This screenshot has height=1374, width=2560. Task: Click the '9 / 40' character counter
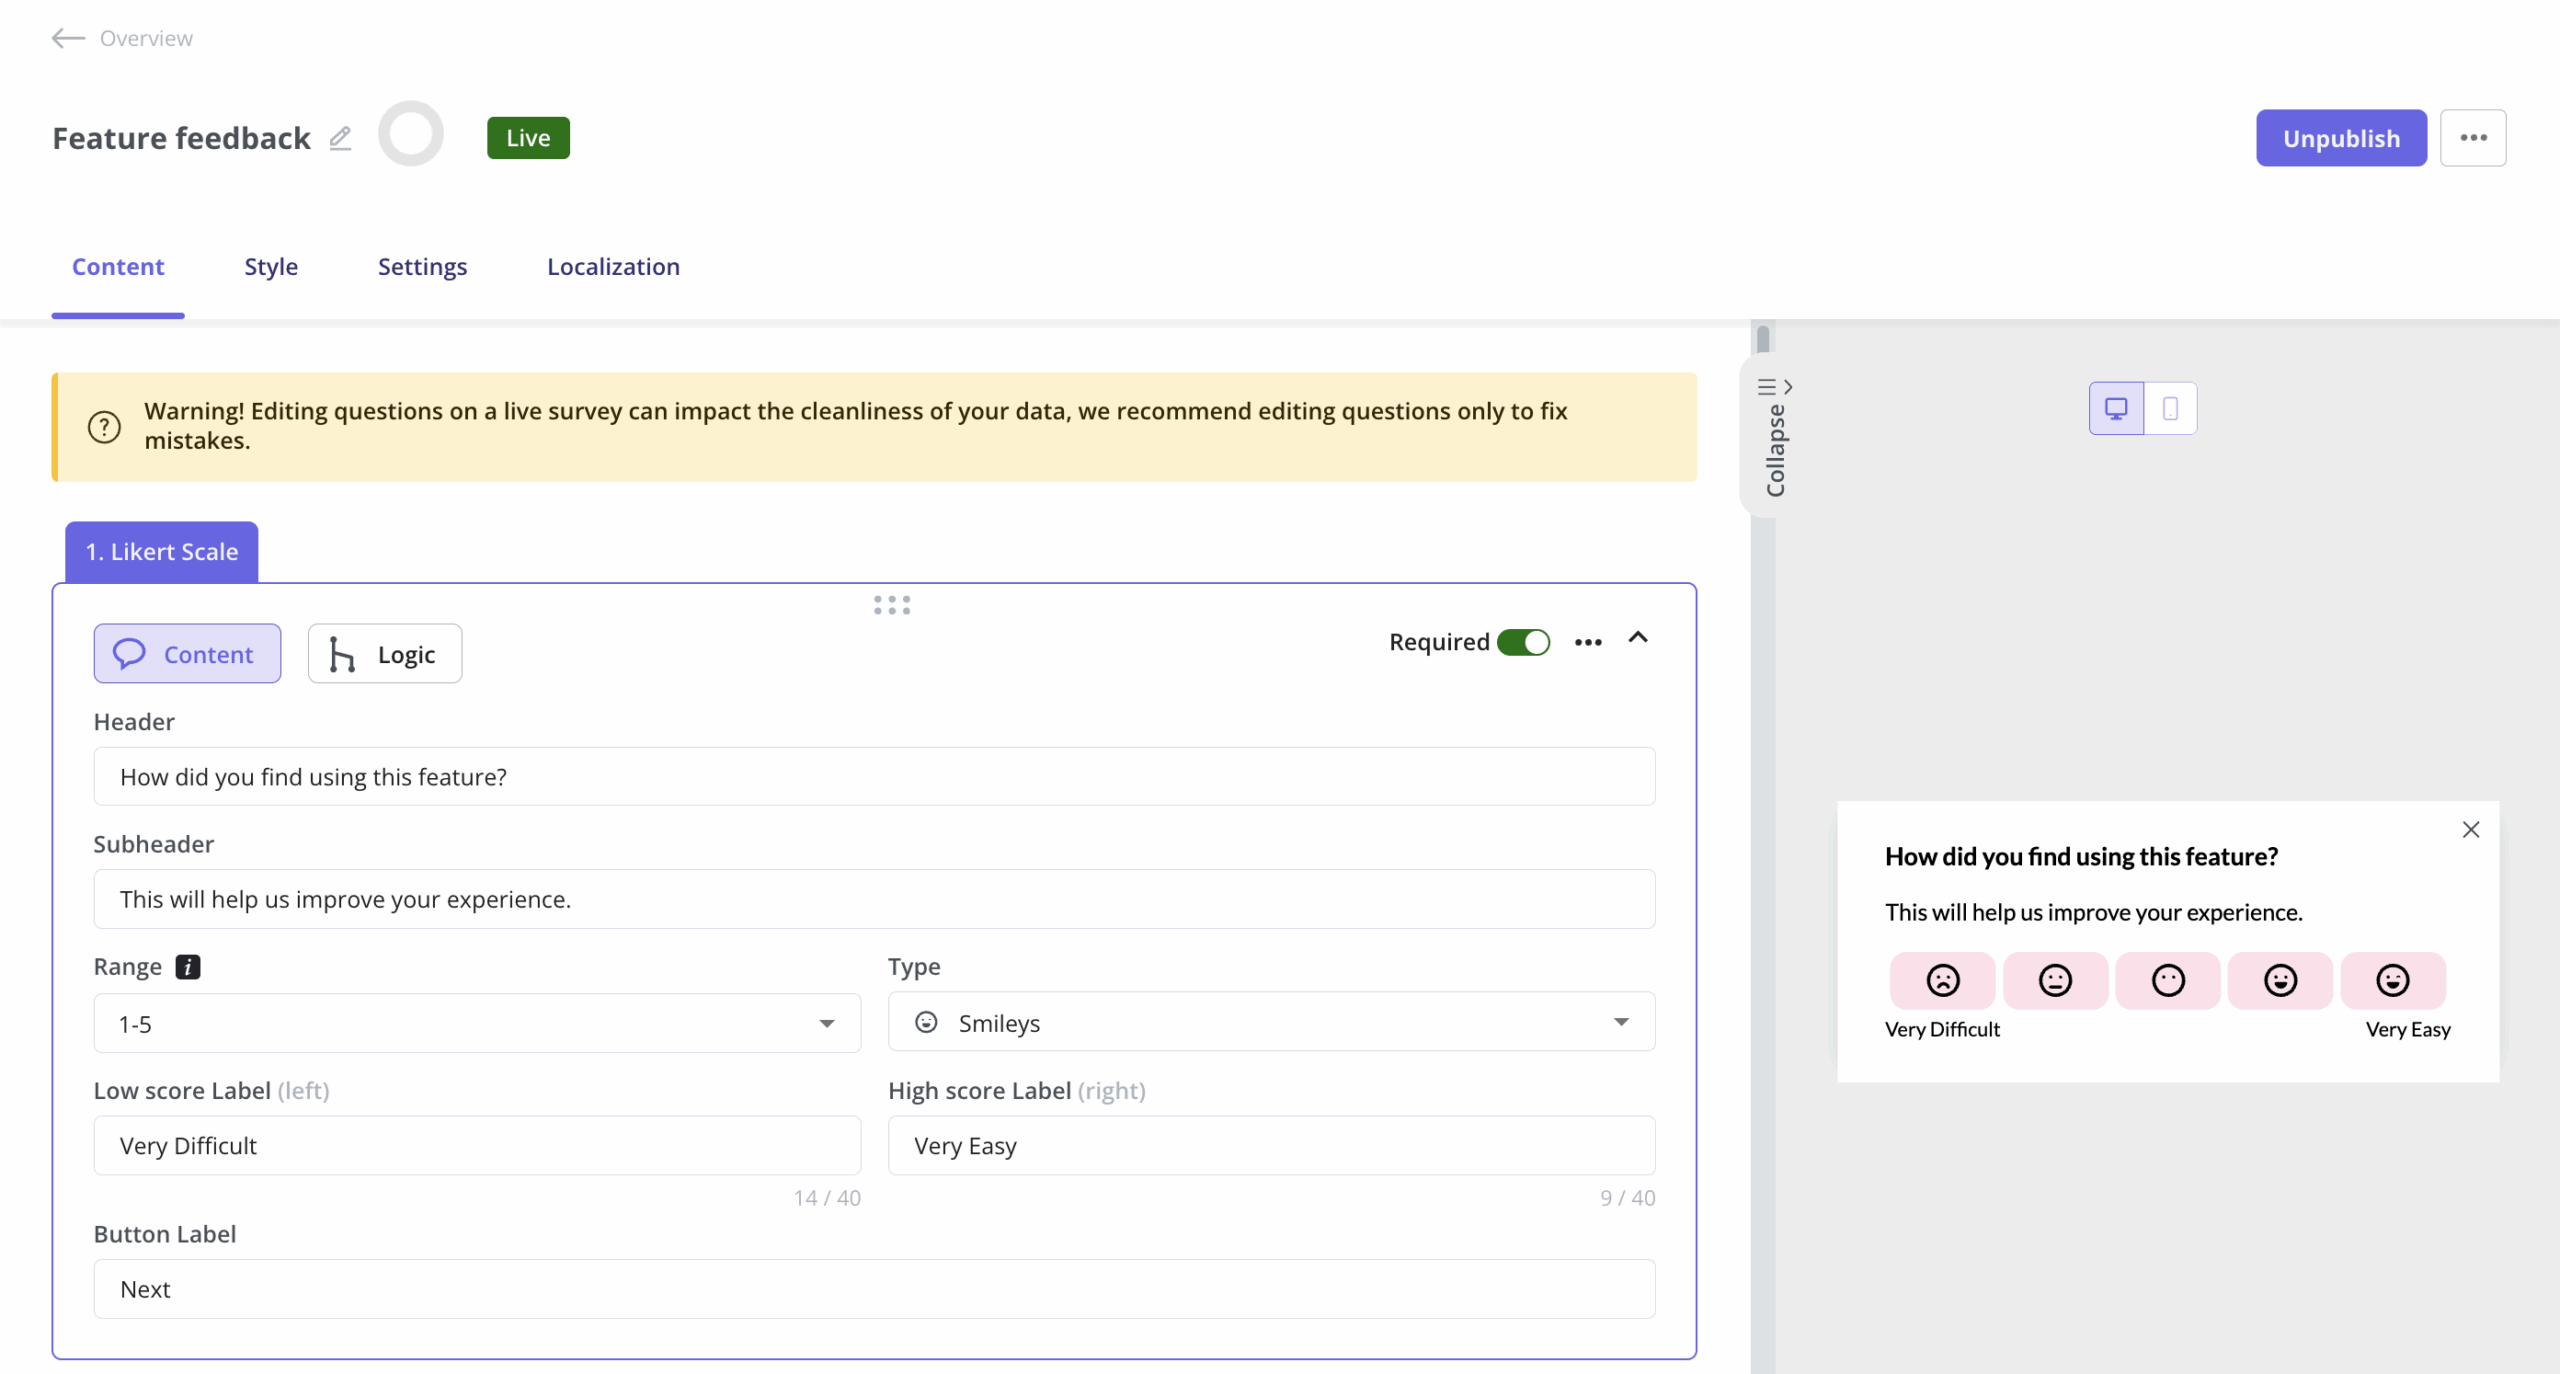(1627, 1198)
